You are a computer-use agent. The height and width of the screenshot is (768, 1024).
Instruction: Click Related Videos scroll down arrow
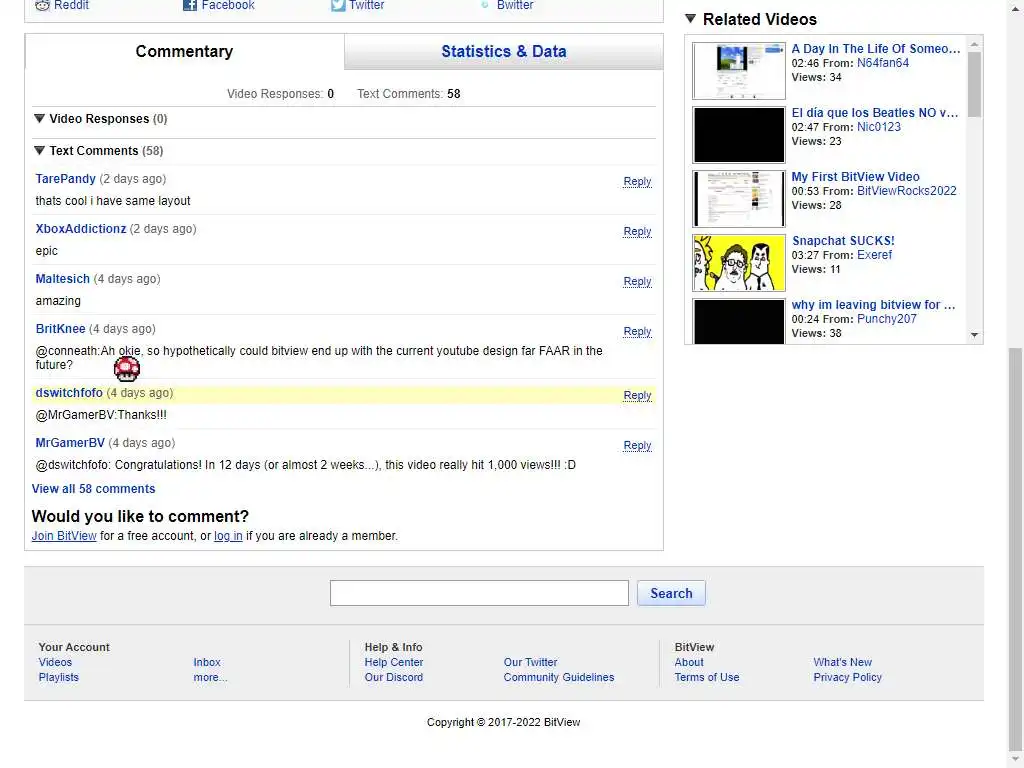click(974, 335)
